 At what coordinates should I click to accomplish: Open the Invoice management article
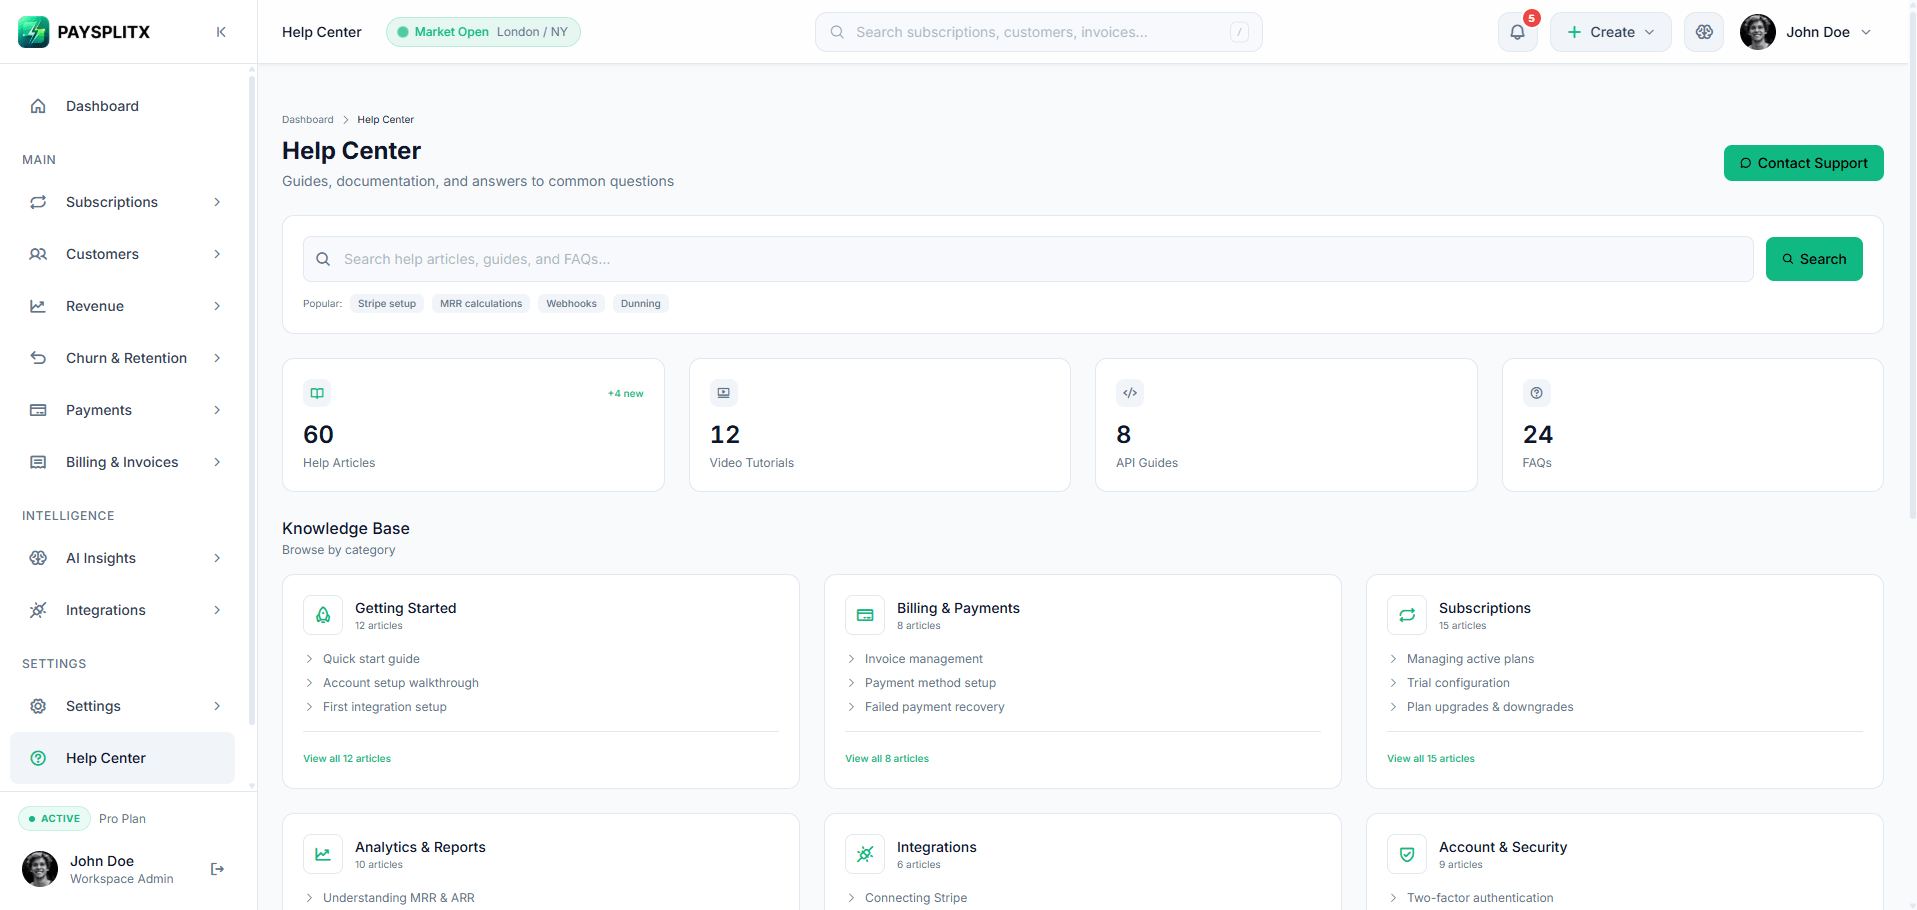tap(924, 659)
